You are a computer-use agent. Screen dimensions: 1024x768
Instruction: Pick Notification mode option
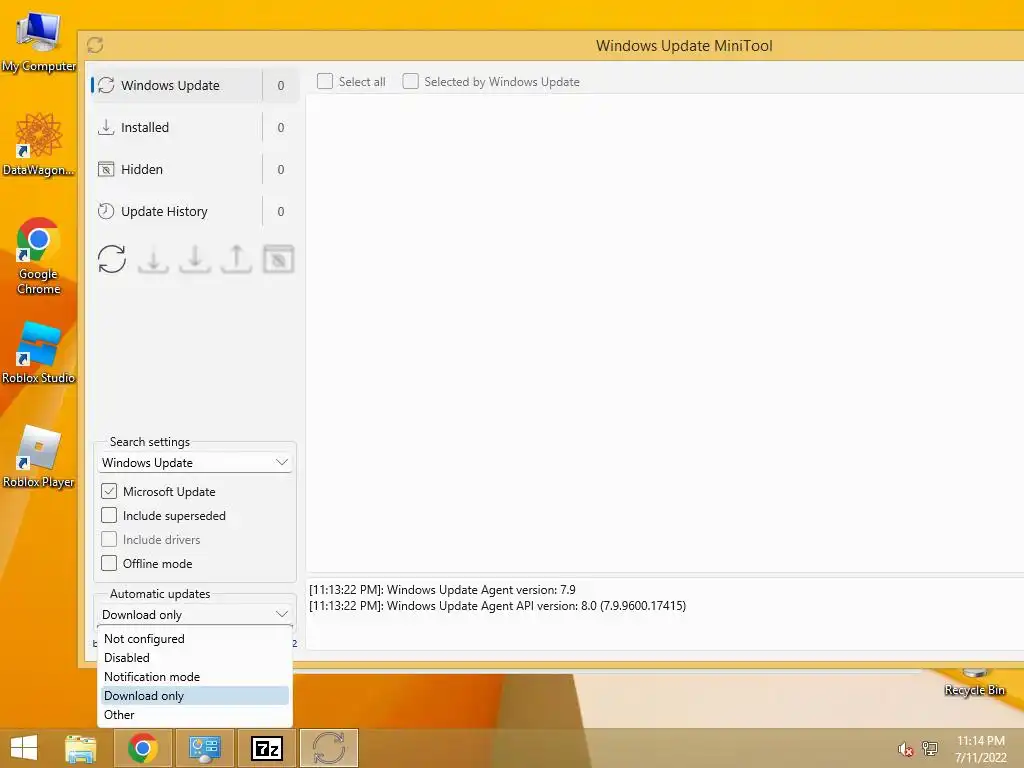(195, 677)
